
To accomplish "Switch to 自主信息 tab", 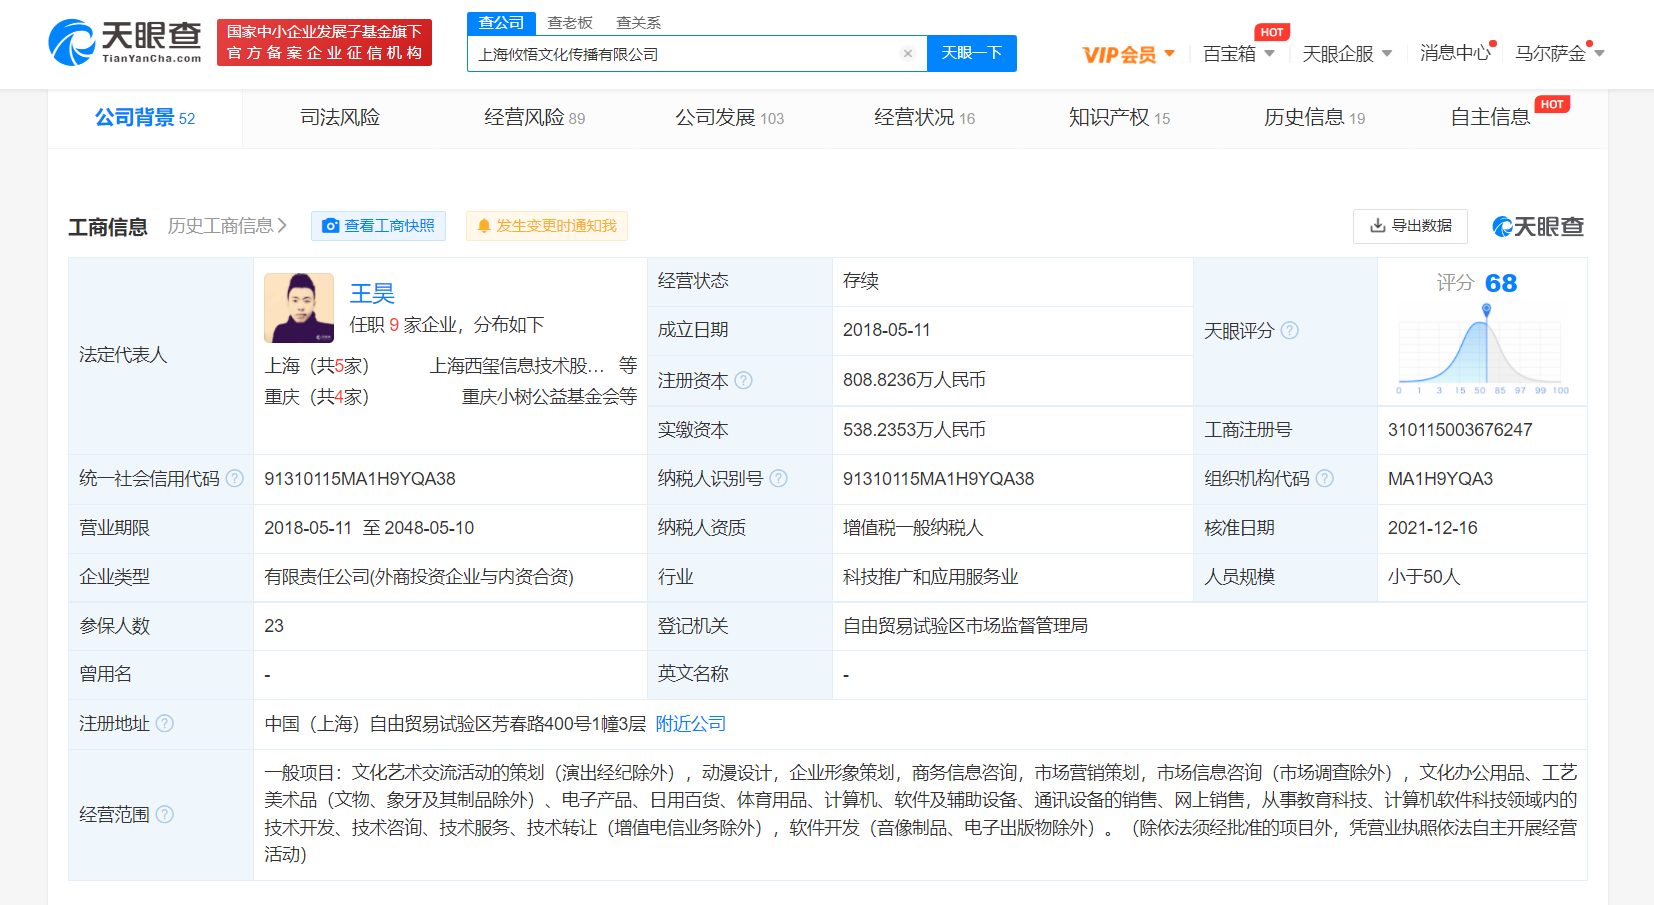I will click(x=1490, y=118).
